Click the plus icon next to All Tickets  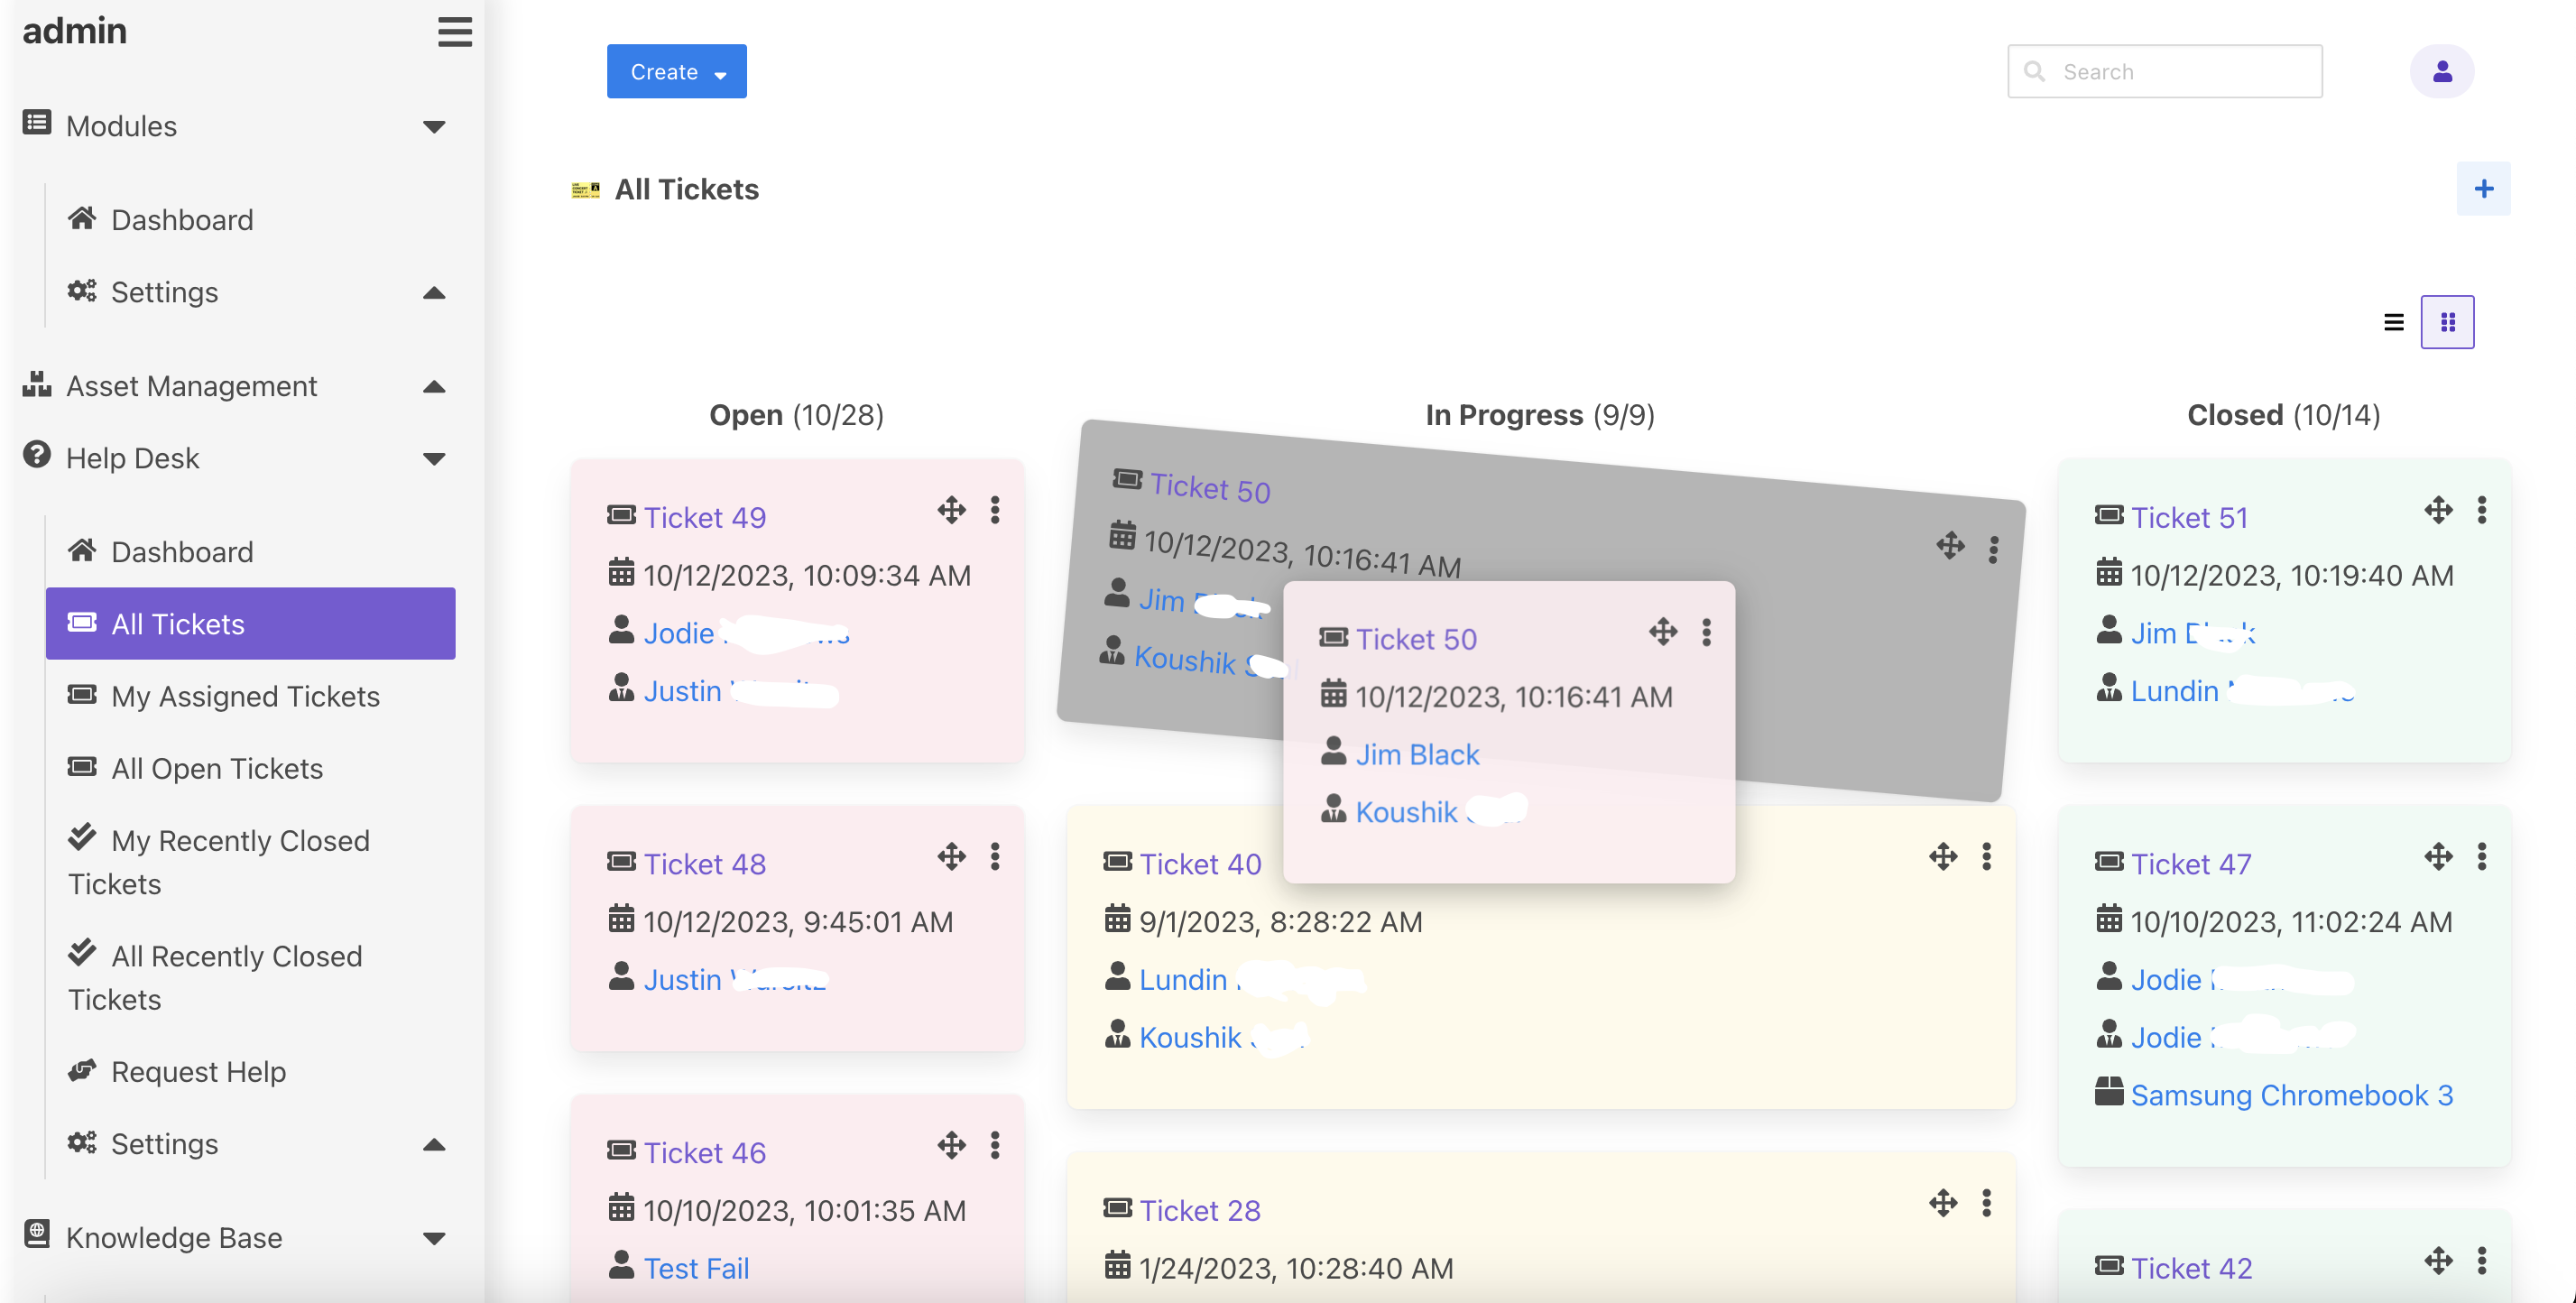[2483, 189]
